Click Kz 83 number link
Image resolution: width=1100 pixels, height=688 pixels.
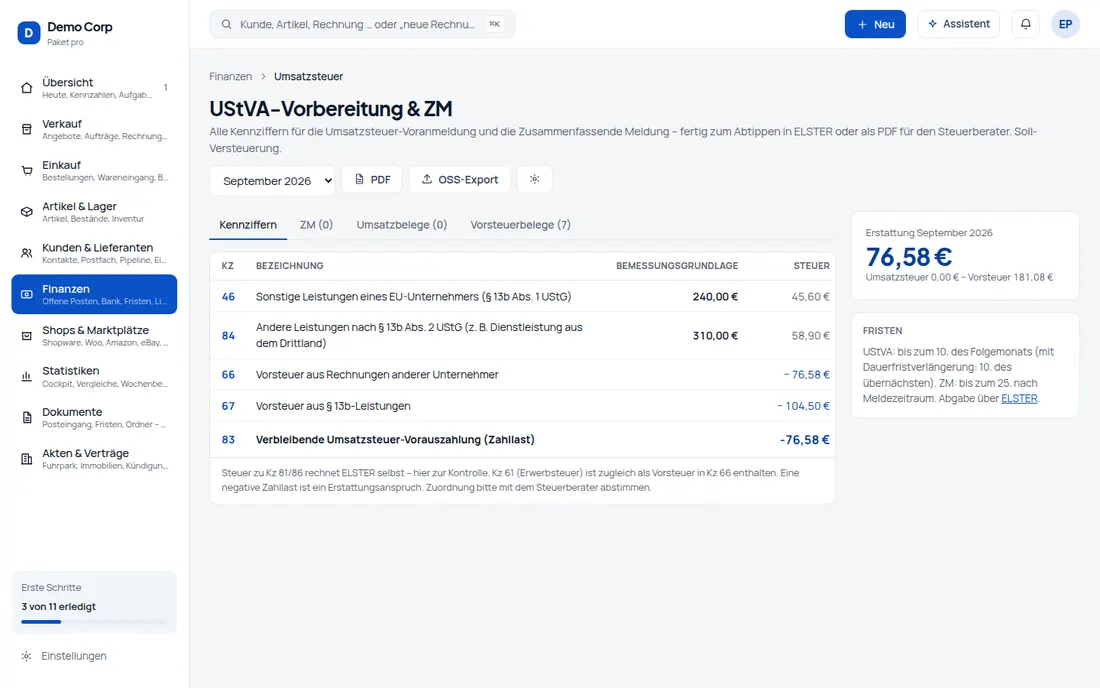(228, 440)
